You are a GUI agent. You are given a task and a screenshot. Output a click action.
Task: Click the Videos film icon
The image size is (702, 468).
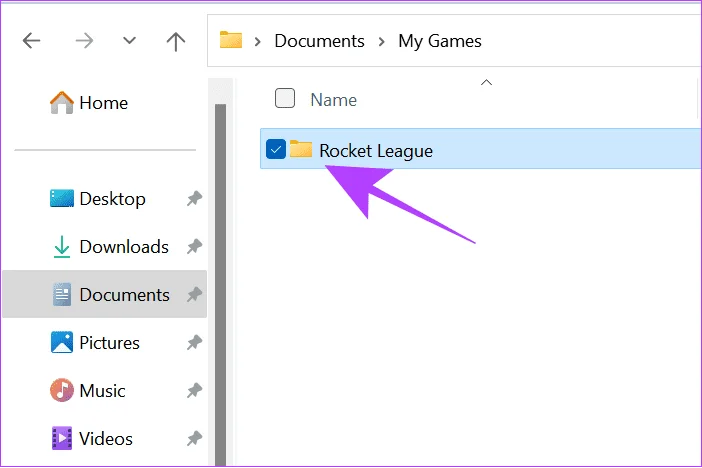[x=62, y=438]
